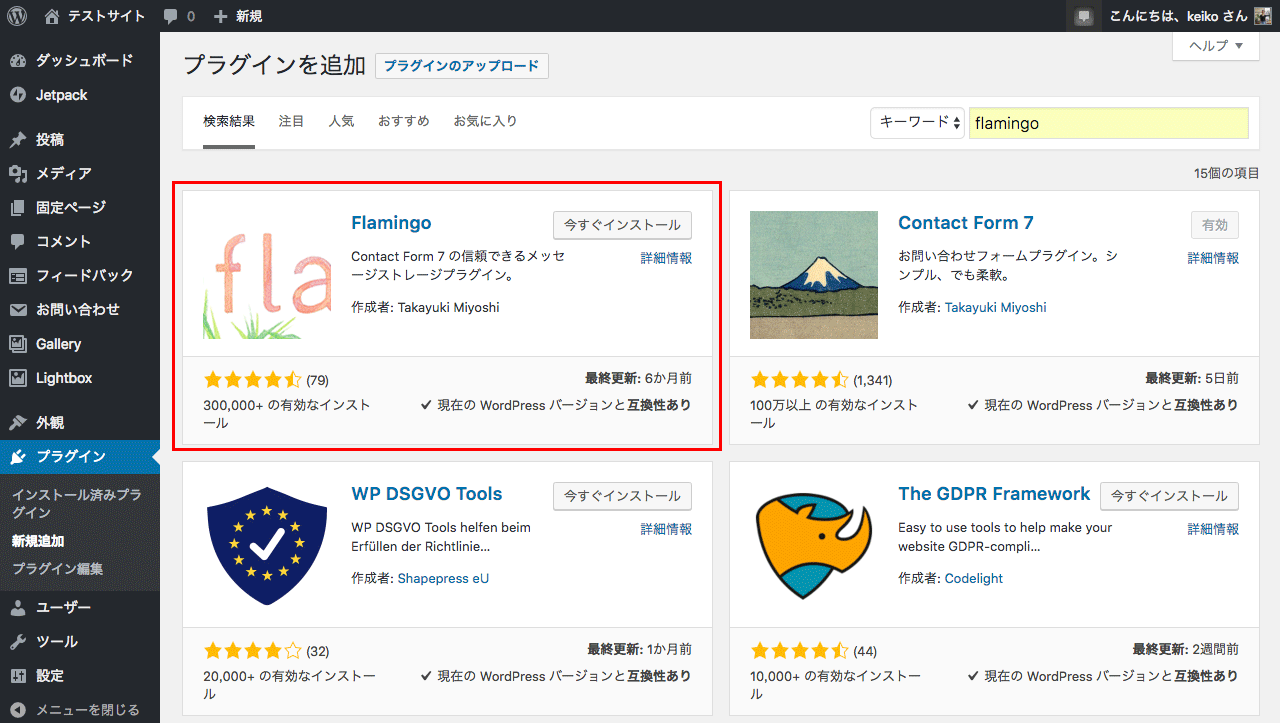Click the 投稿 pushpin icon
This screenshot has height=723, width=1280.
pyautogui.click(x=18, y=139)
